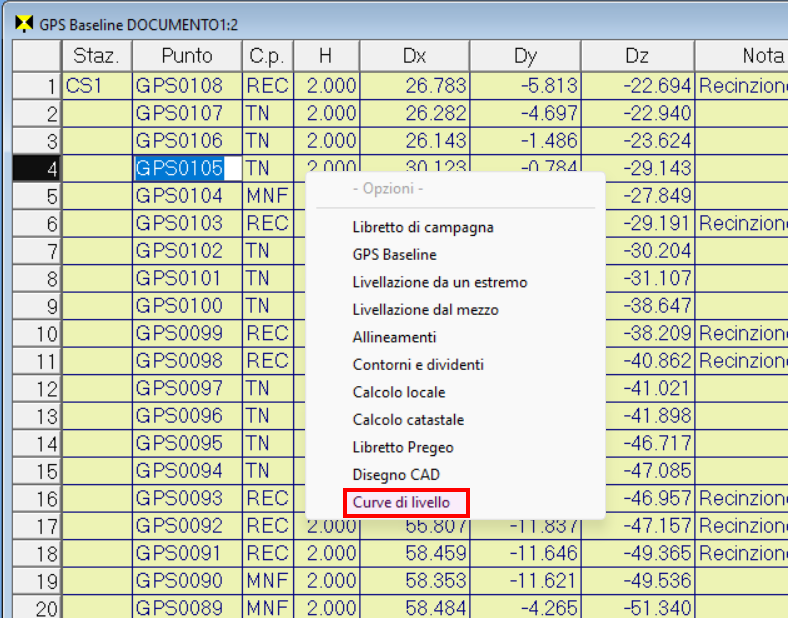788x618 pixels.
Task: Click Calcolo locale menu item
Action: click(399, 392)
